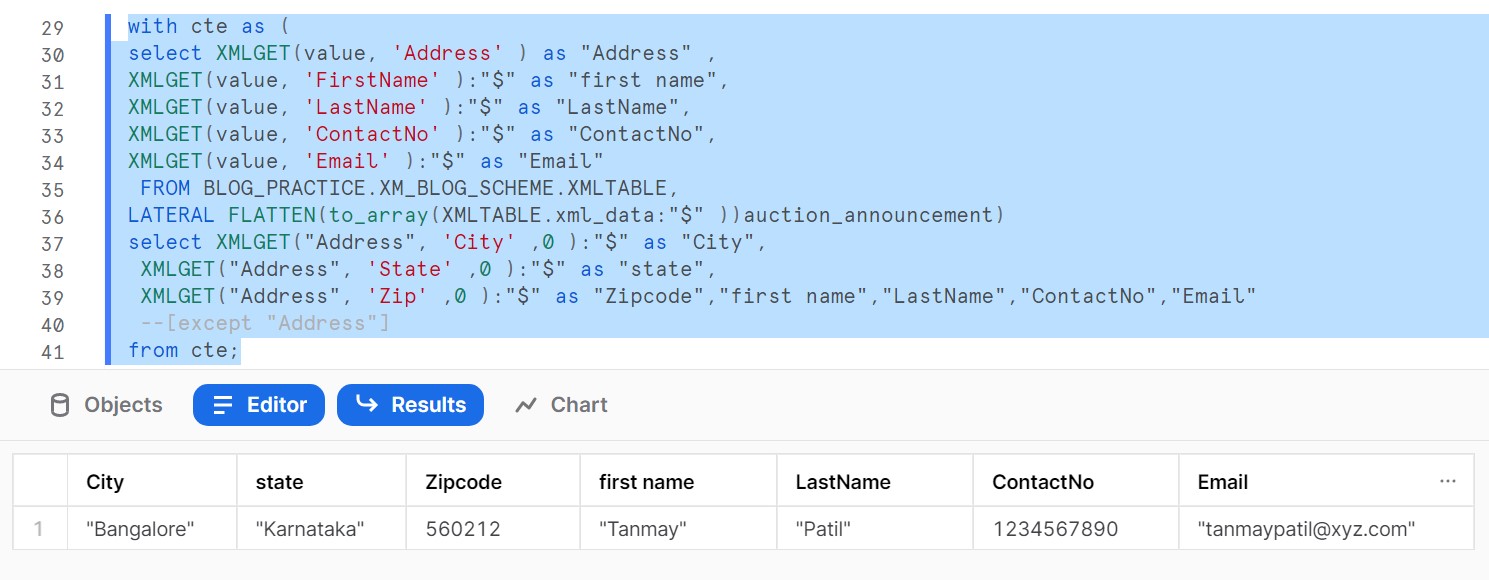Select the state column header
The width and height of the screenshot is (1489, 580).
click(279, 482)
